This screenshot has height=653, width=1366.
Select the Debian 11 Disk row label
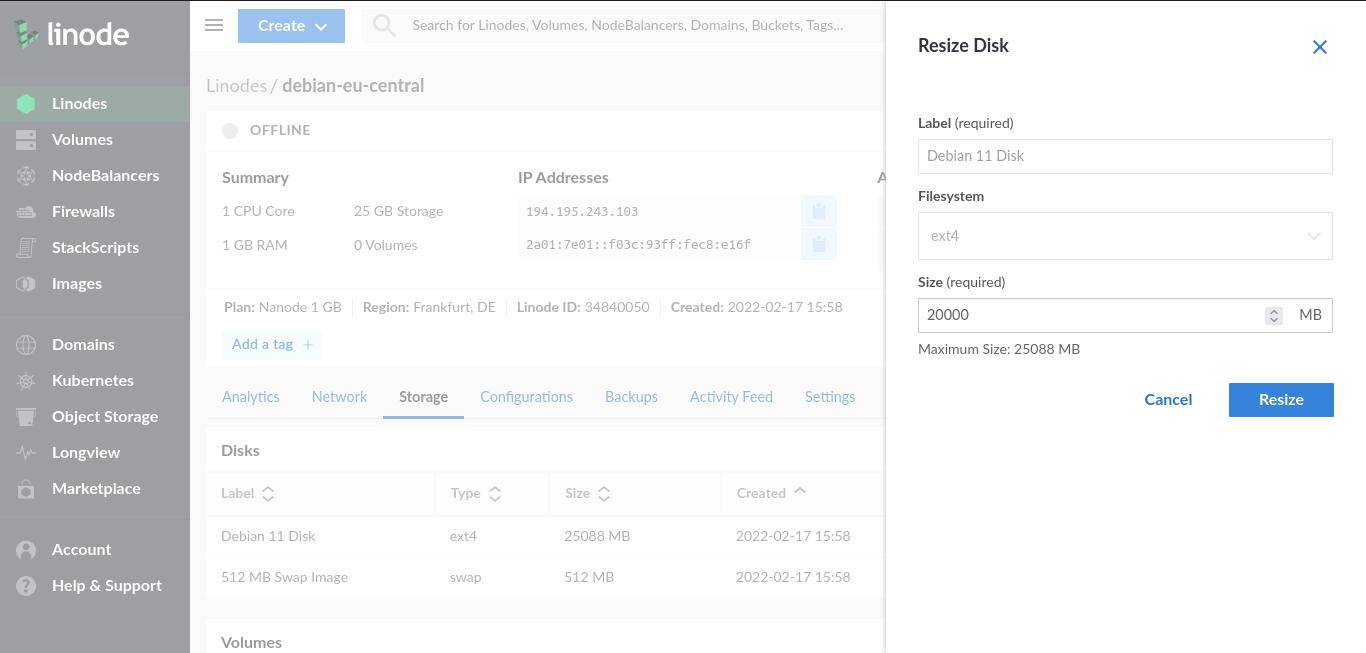pos(268,536)
